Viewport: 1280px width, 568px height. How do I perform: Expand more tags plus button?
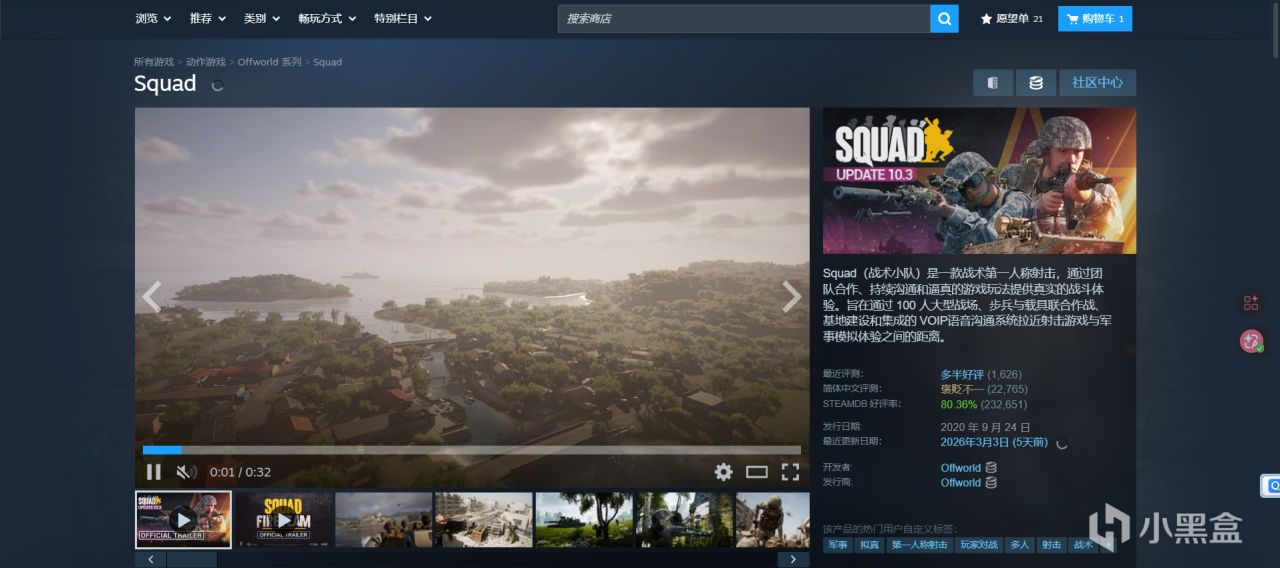(1107, 545)
